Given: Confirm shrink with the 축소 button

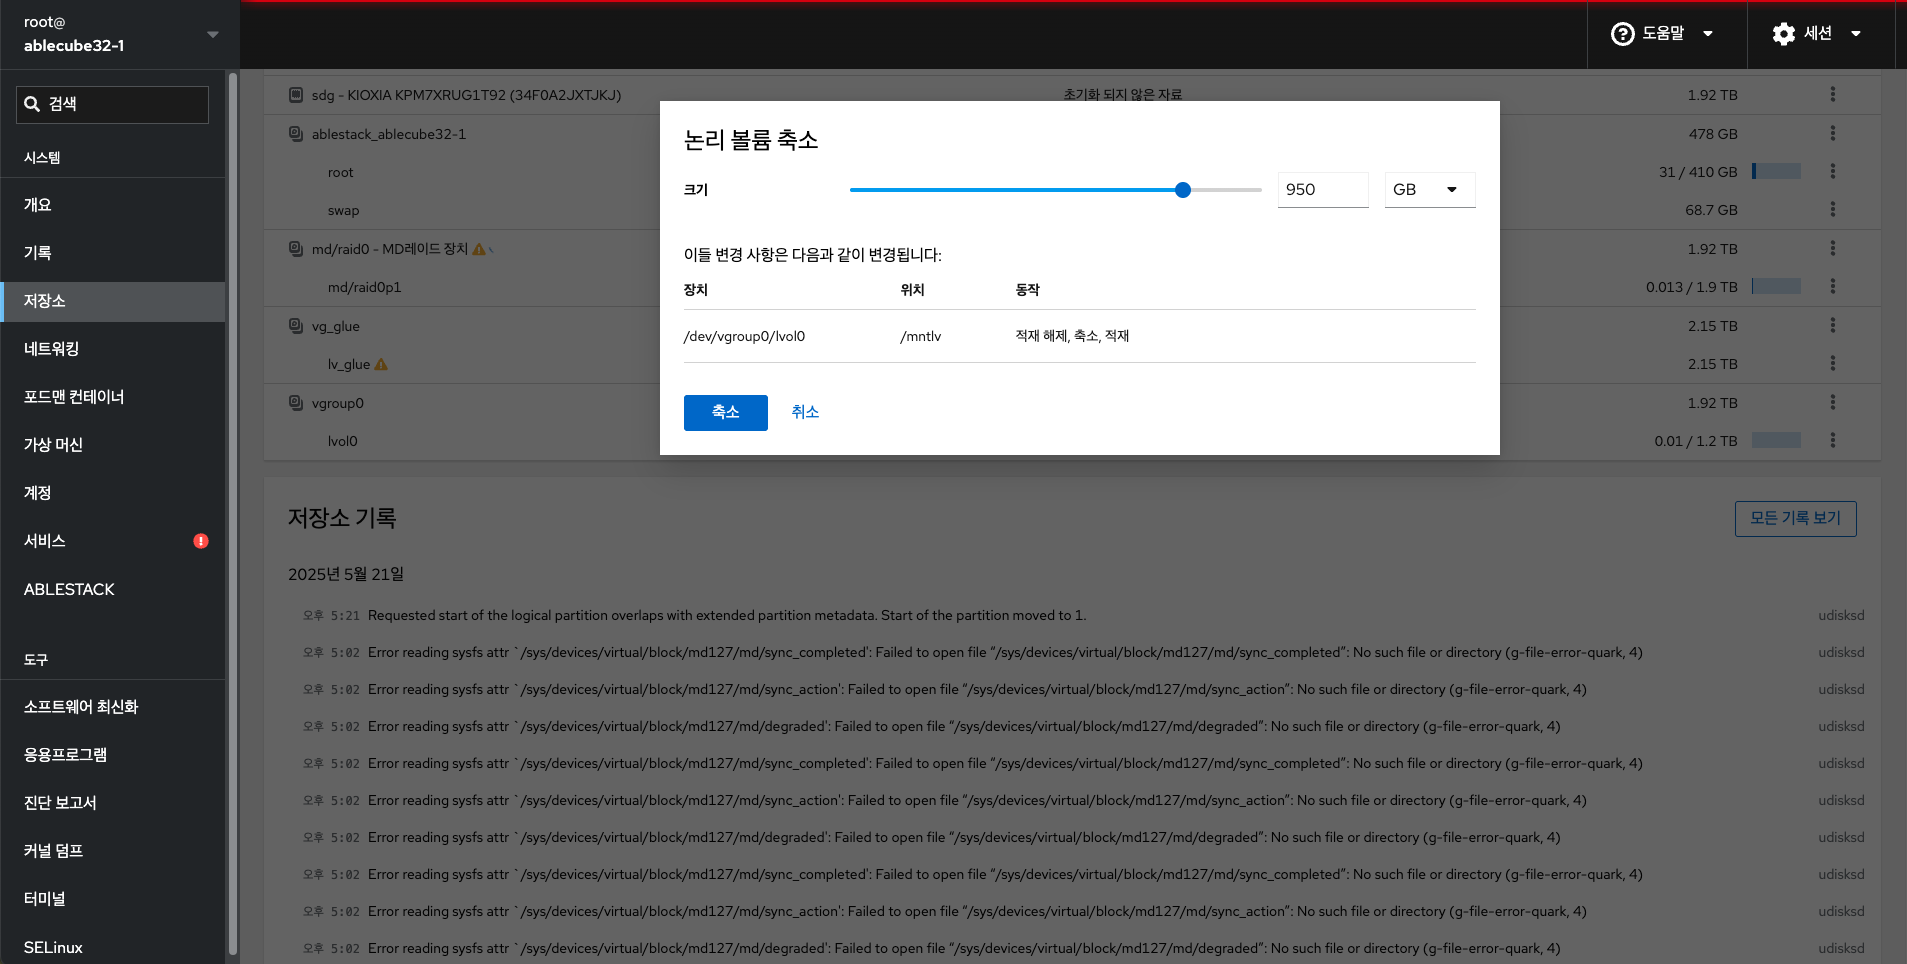Looking at the screenshot, I should click(x=725, y=412).
